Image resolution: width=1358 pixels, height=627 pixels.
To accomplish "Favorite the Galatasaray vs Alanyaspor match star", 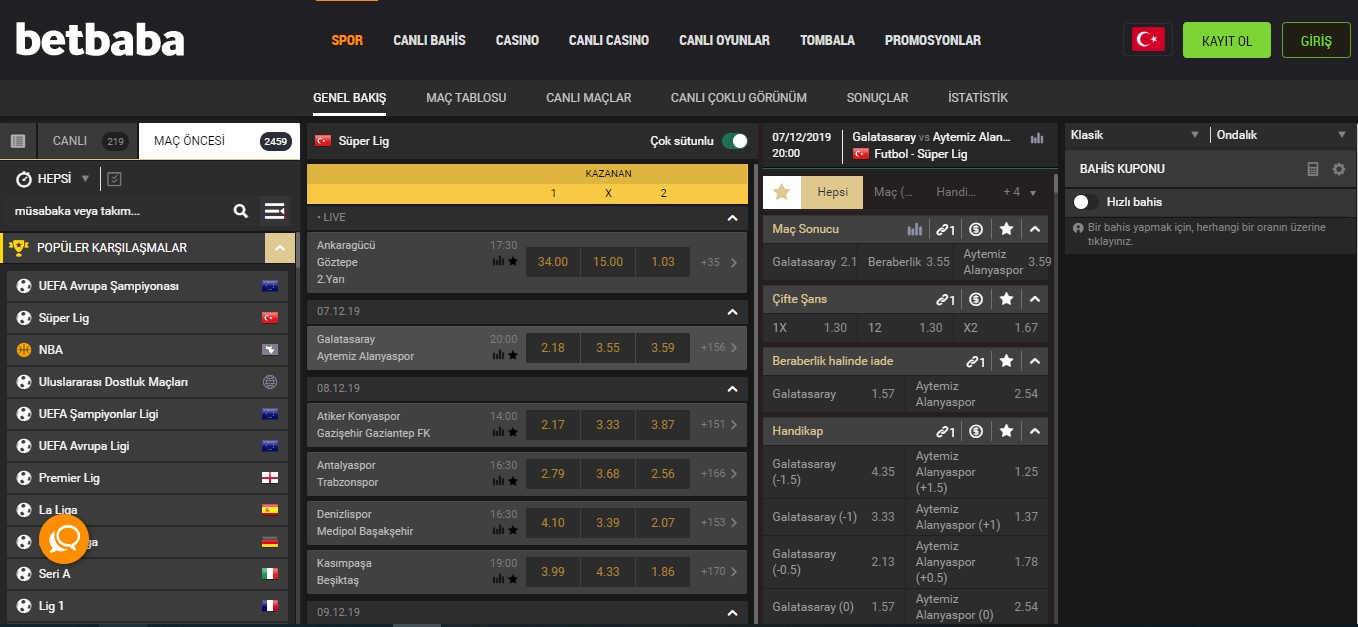I will click(x=512, y=355).
